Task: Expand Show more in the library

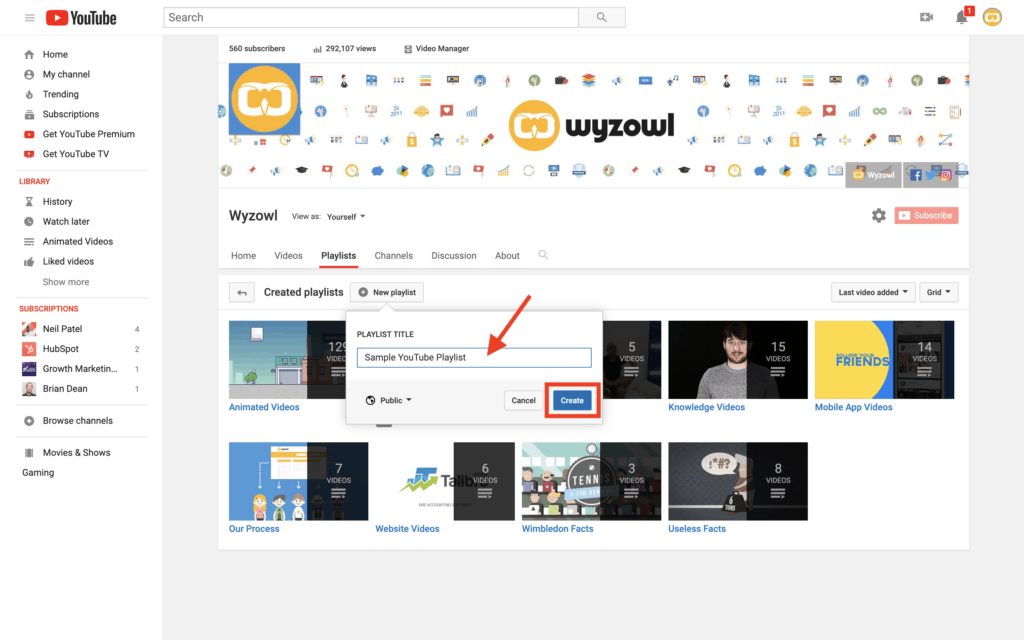Action: click(x=66, y=282)
